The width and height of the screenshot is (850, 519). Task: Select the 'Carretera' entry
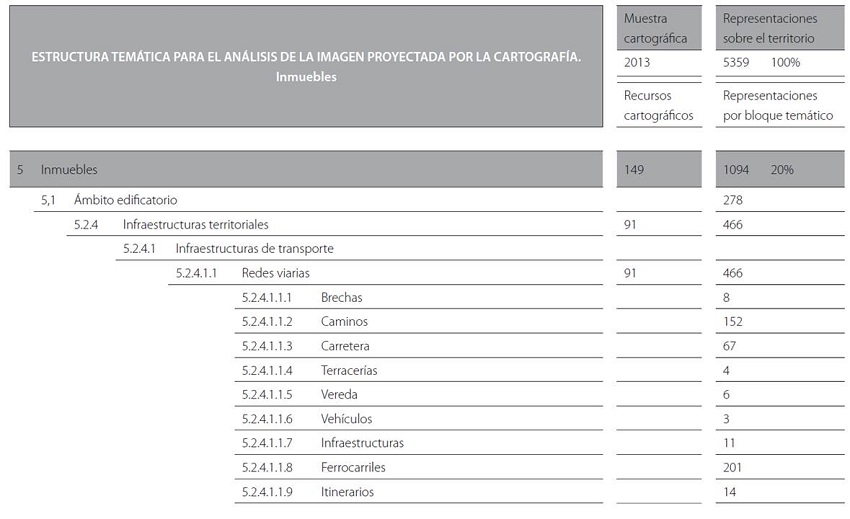(x=345, y=346)
